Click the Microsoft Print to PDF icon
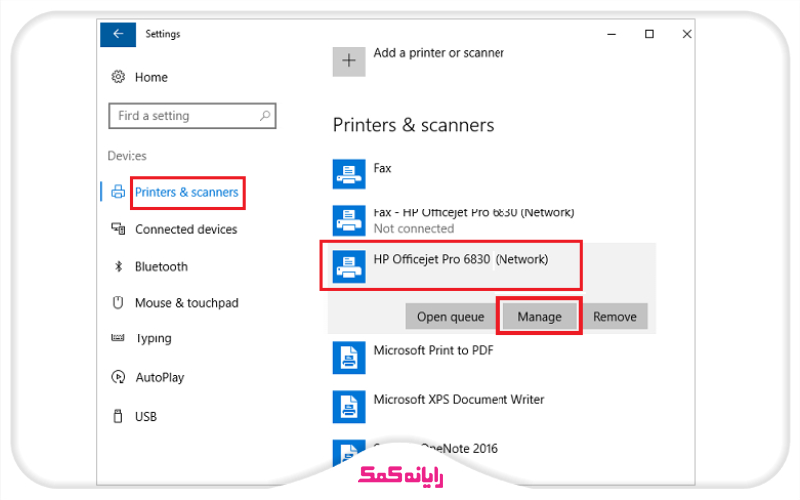This screenshot has width=800, height=500. (x=349, y=358)
